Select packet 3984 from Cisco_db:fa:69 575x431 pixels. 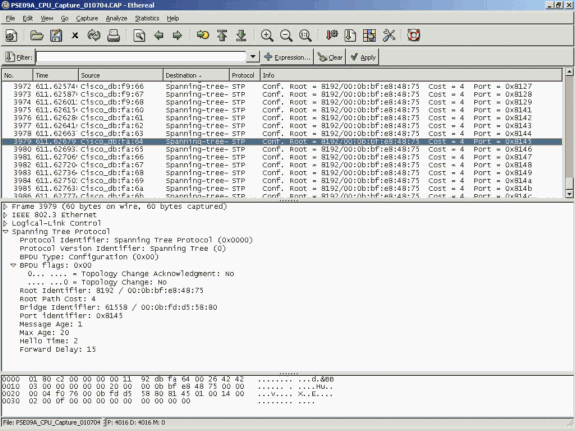tap(282, 180)
